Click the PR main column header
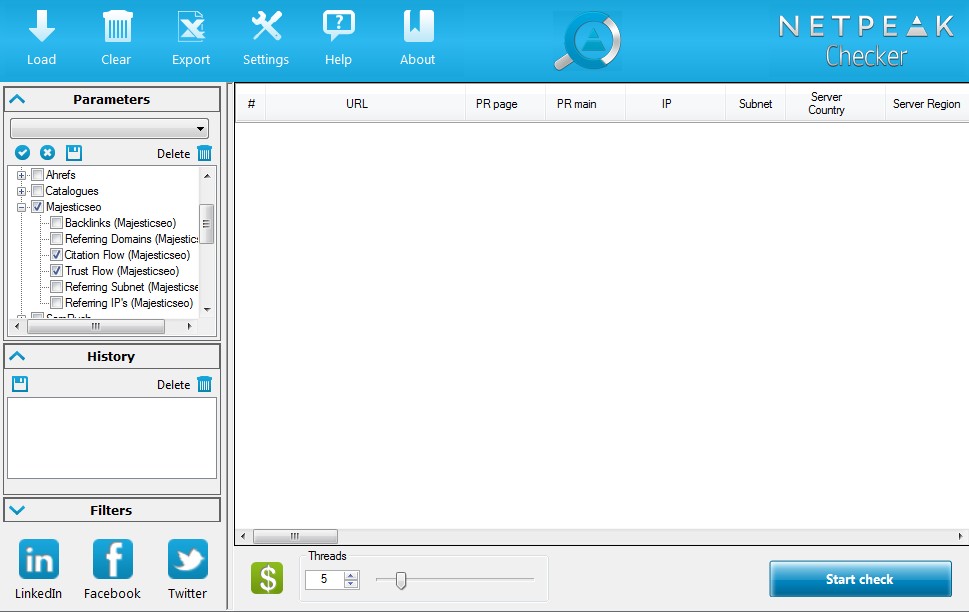The image size is (969, 612). point(585,104)
